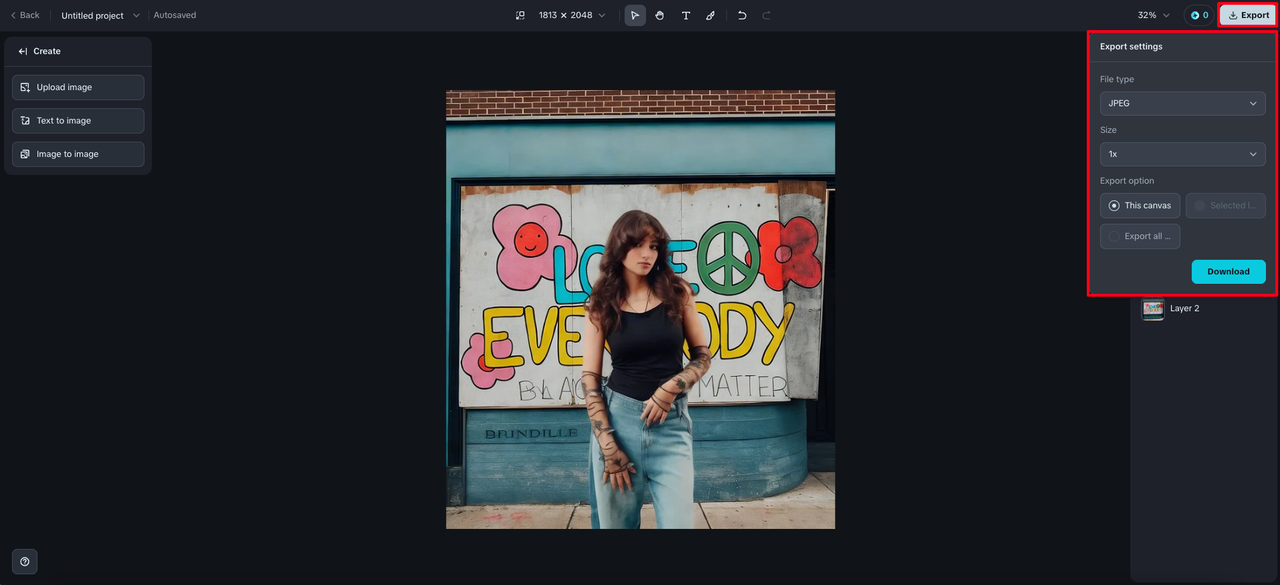
Task: Select the hand pan tool
Action: coord(660,15)
